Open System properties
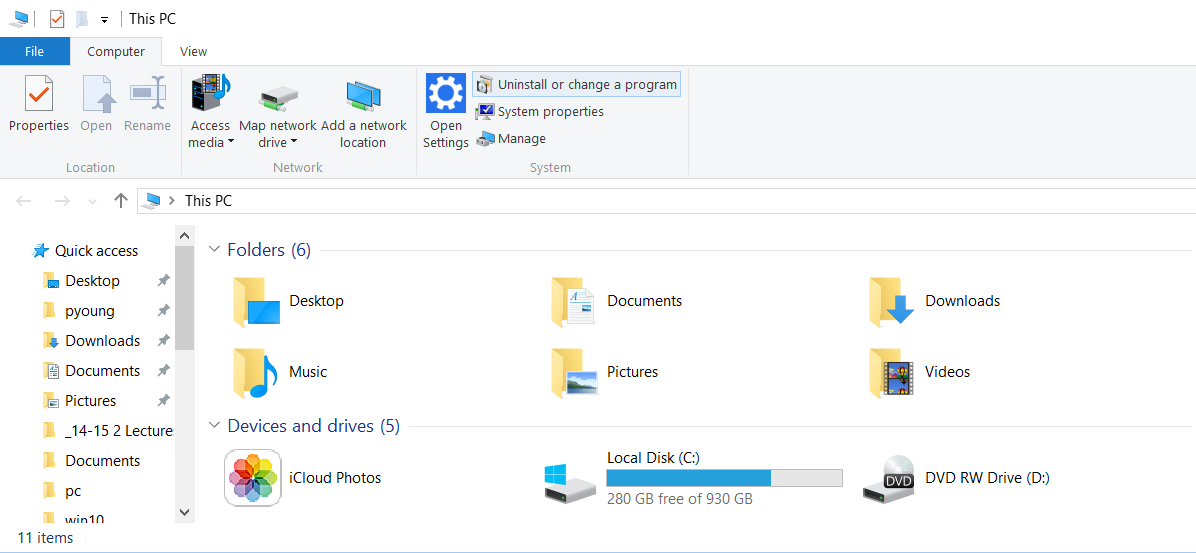Viewport: 1196px width, 553px height. click(539, 111)
